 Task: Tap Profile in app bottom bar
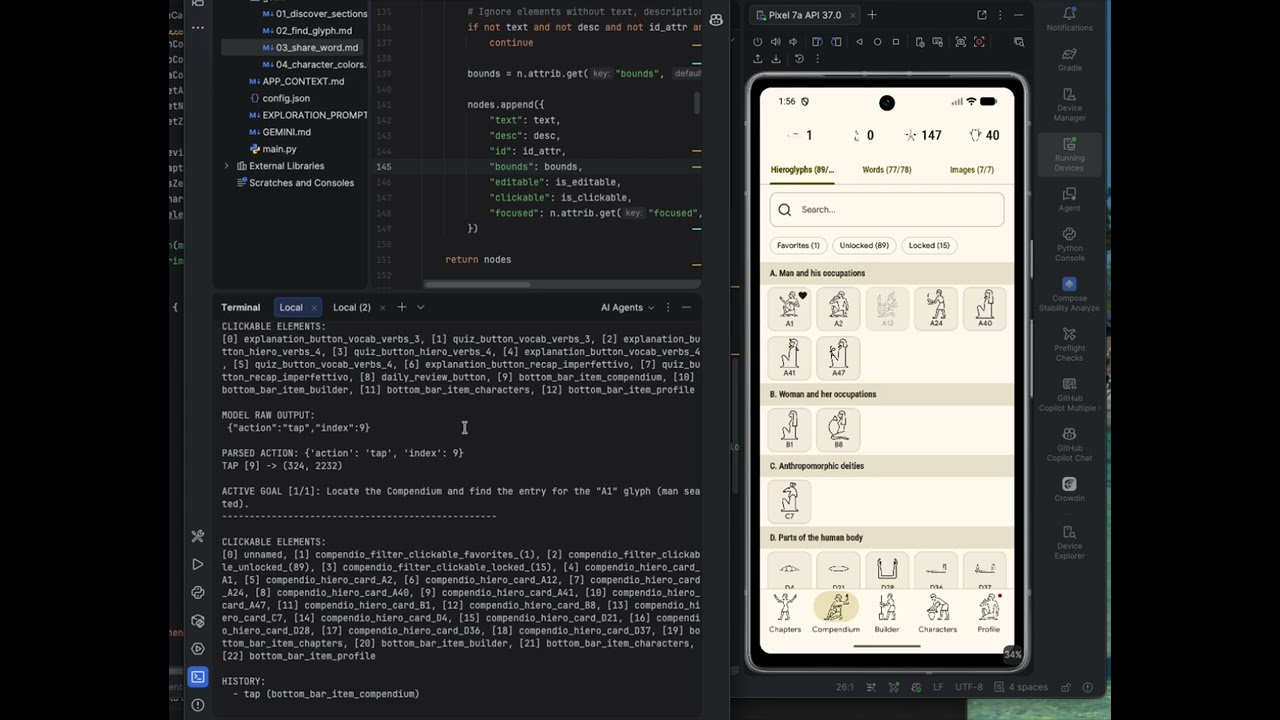(988, 614)
